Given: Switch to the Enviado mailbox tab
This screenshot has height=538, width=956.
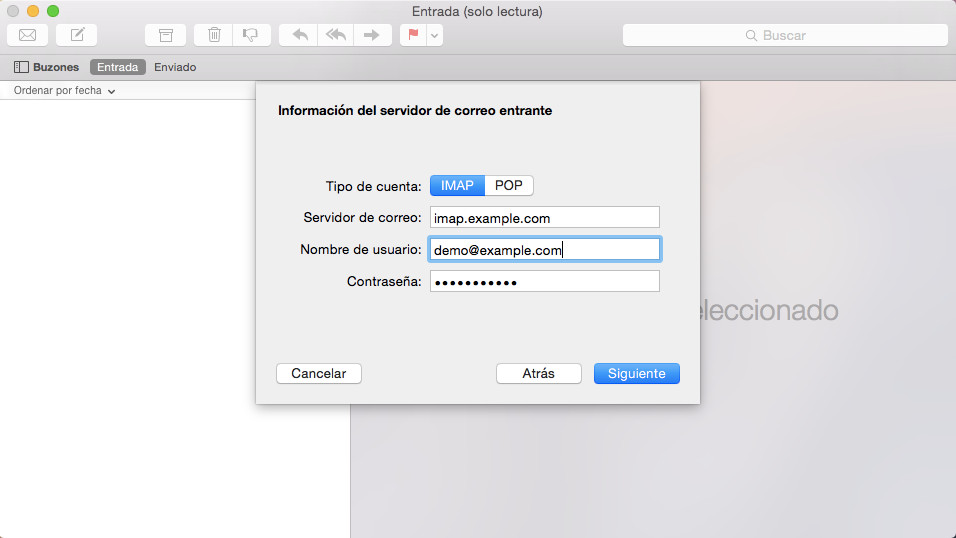Looking at the screenshot, I should (x=175, y=67).
